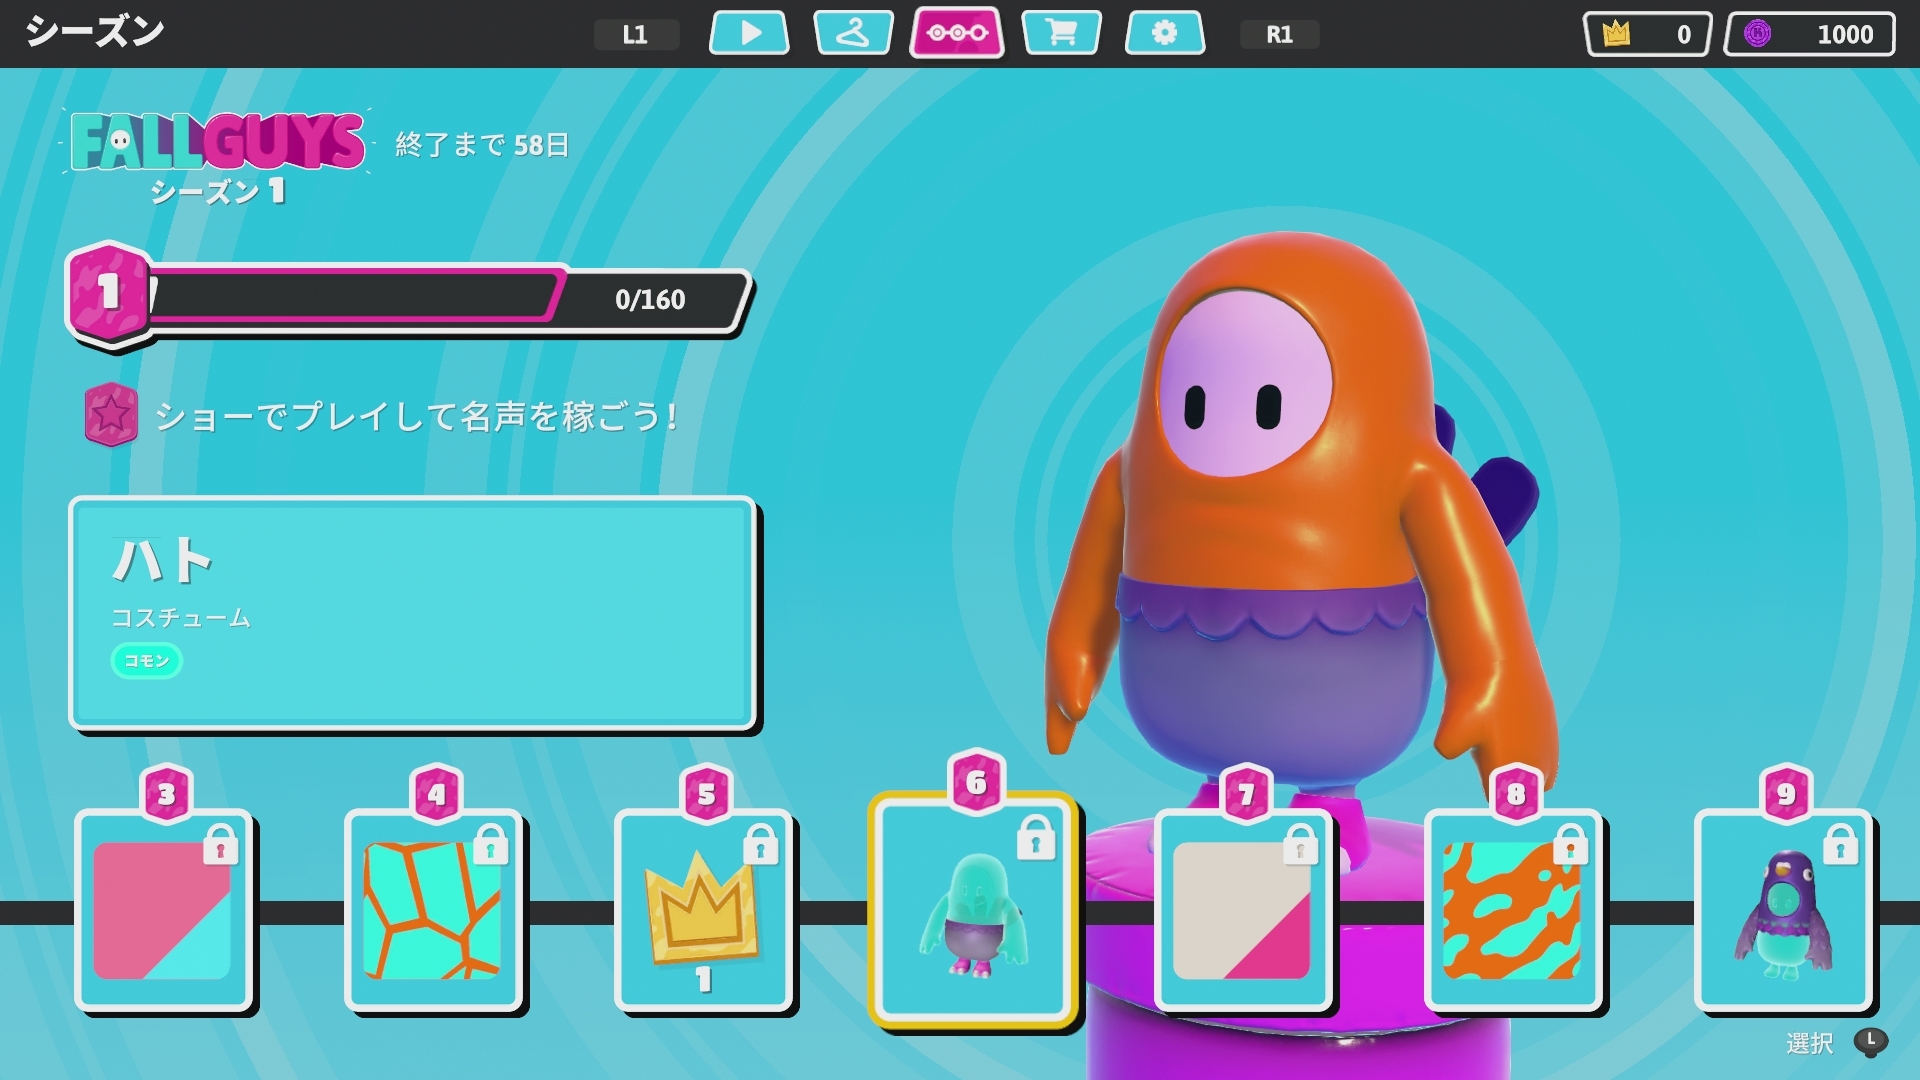Select level 3 pink-cyan color reward
This screenshot has width=1920, height=1080.
[163, 909]
